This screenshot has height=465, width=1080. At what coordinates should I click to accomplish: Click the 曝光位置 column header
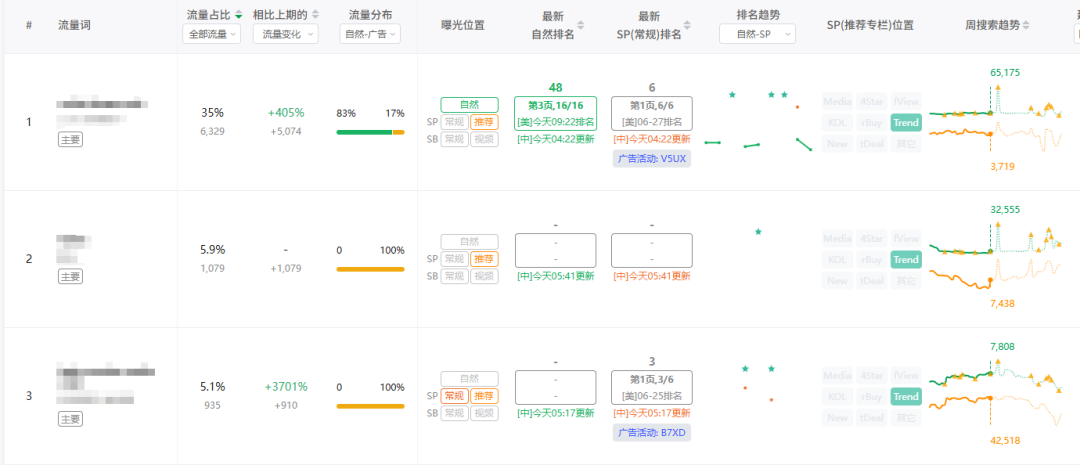(463, 25)
